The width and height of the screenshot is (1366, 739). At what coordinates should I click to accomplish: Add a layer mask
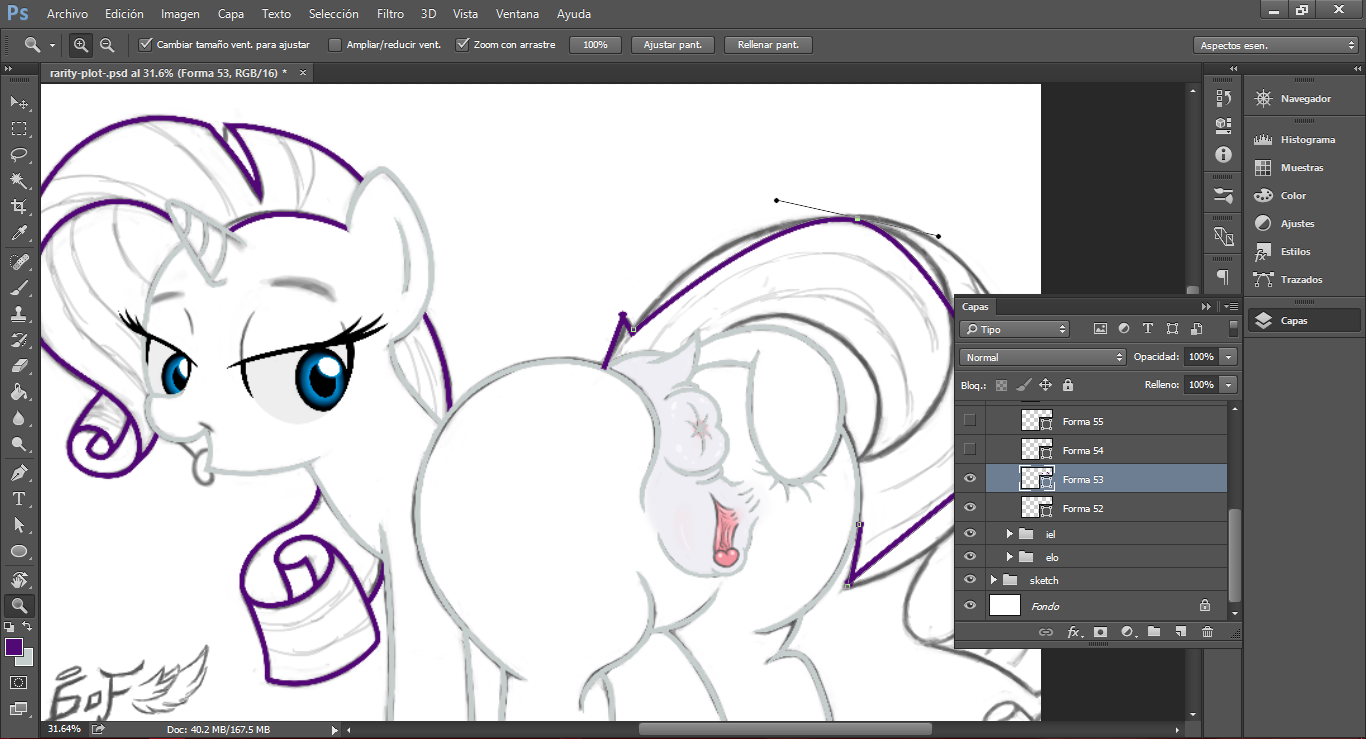[x=1100, y=632]
